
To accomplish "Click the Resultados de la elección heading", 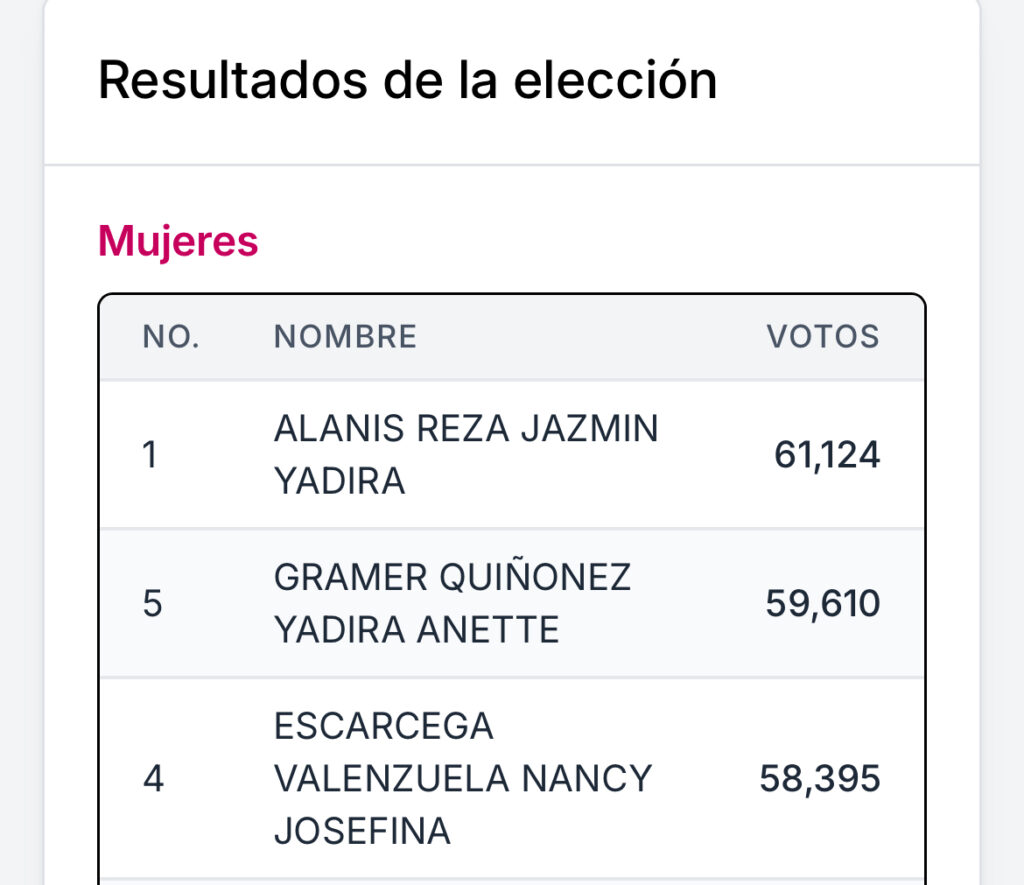I will [408, 80].
